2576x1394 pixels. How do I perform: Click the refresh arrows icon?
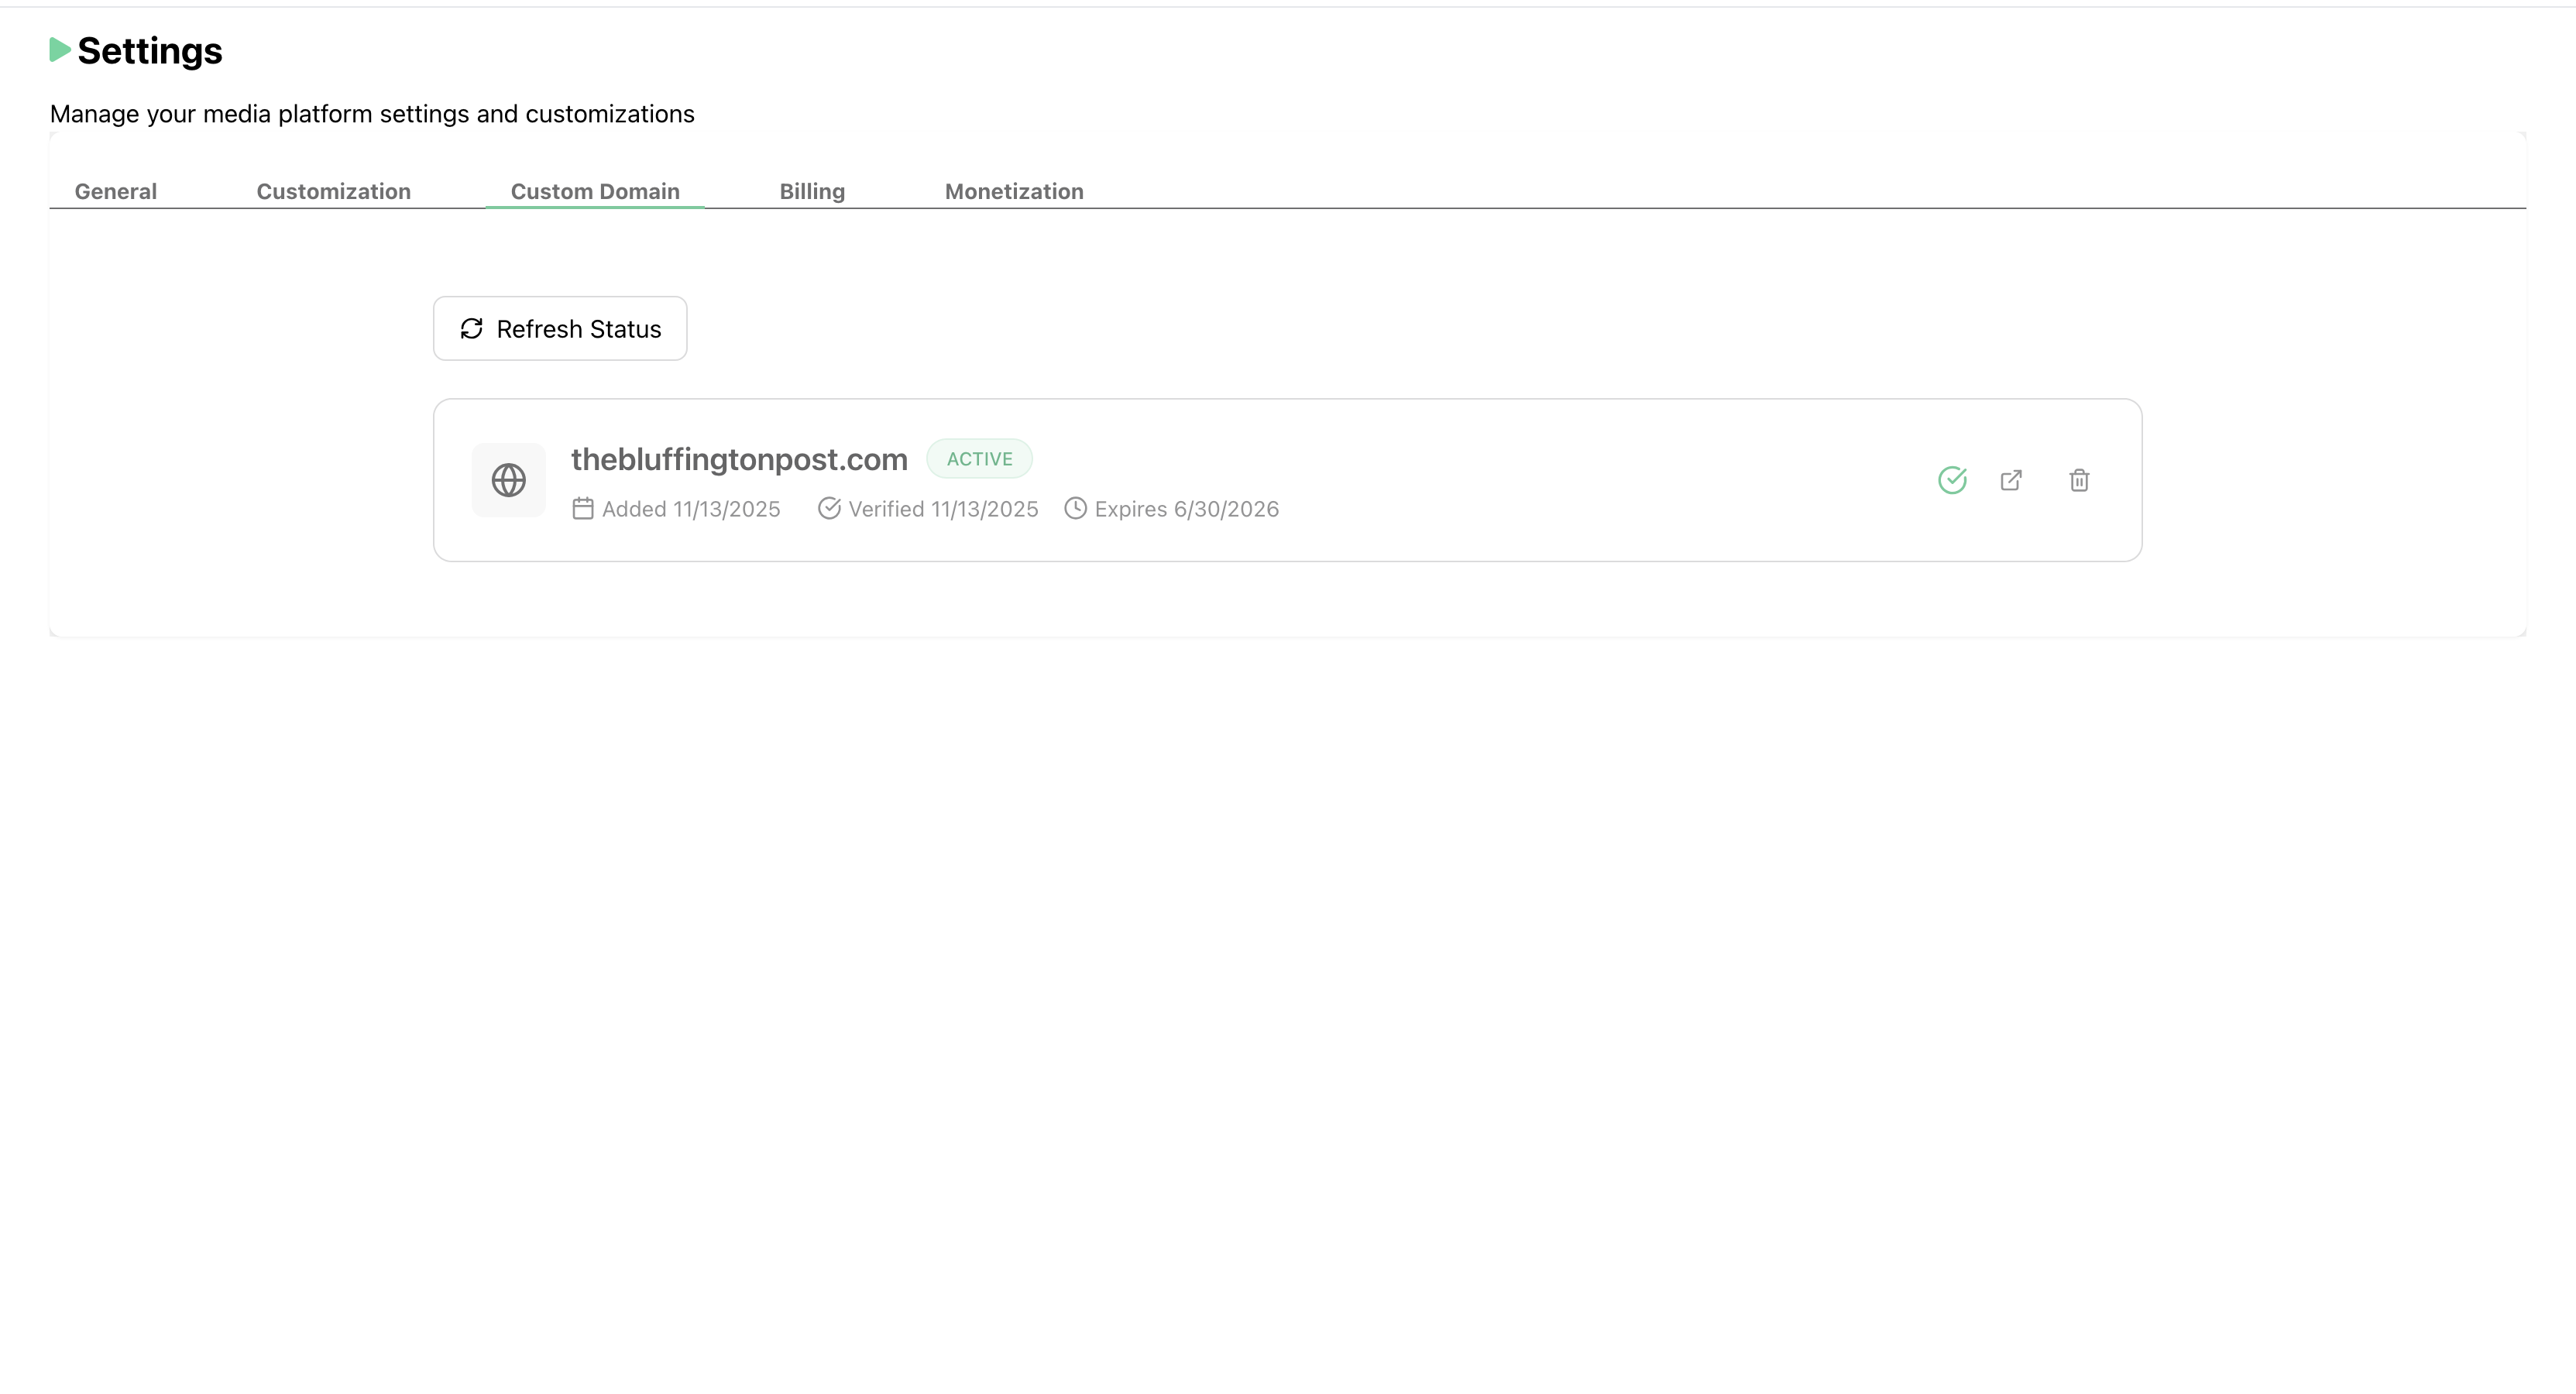[471, 329]
